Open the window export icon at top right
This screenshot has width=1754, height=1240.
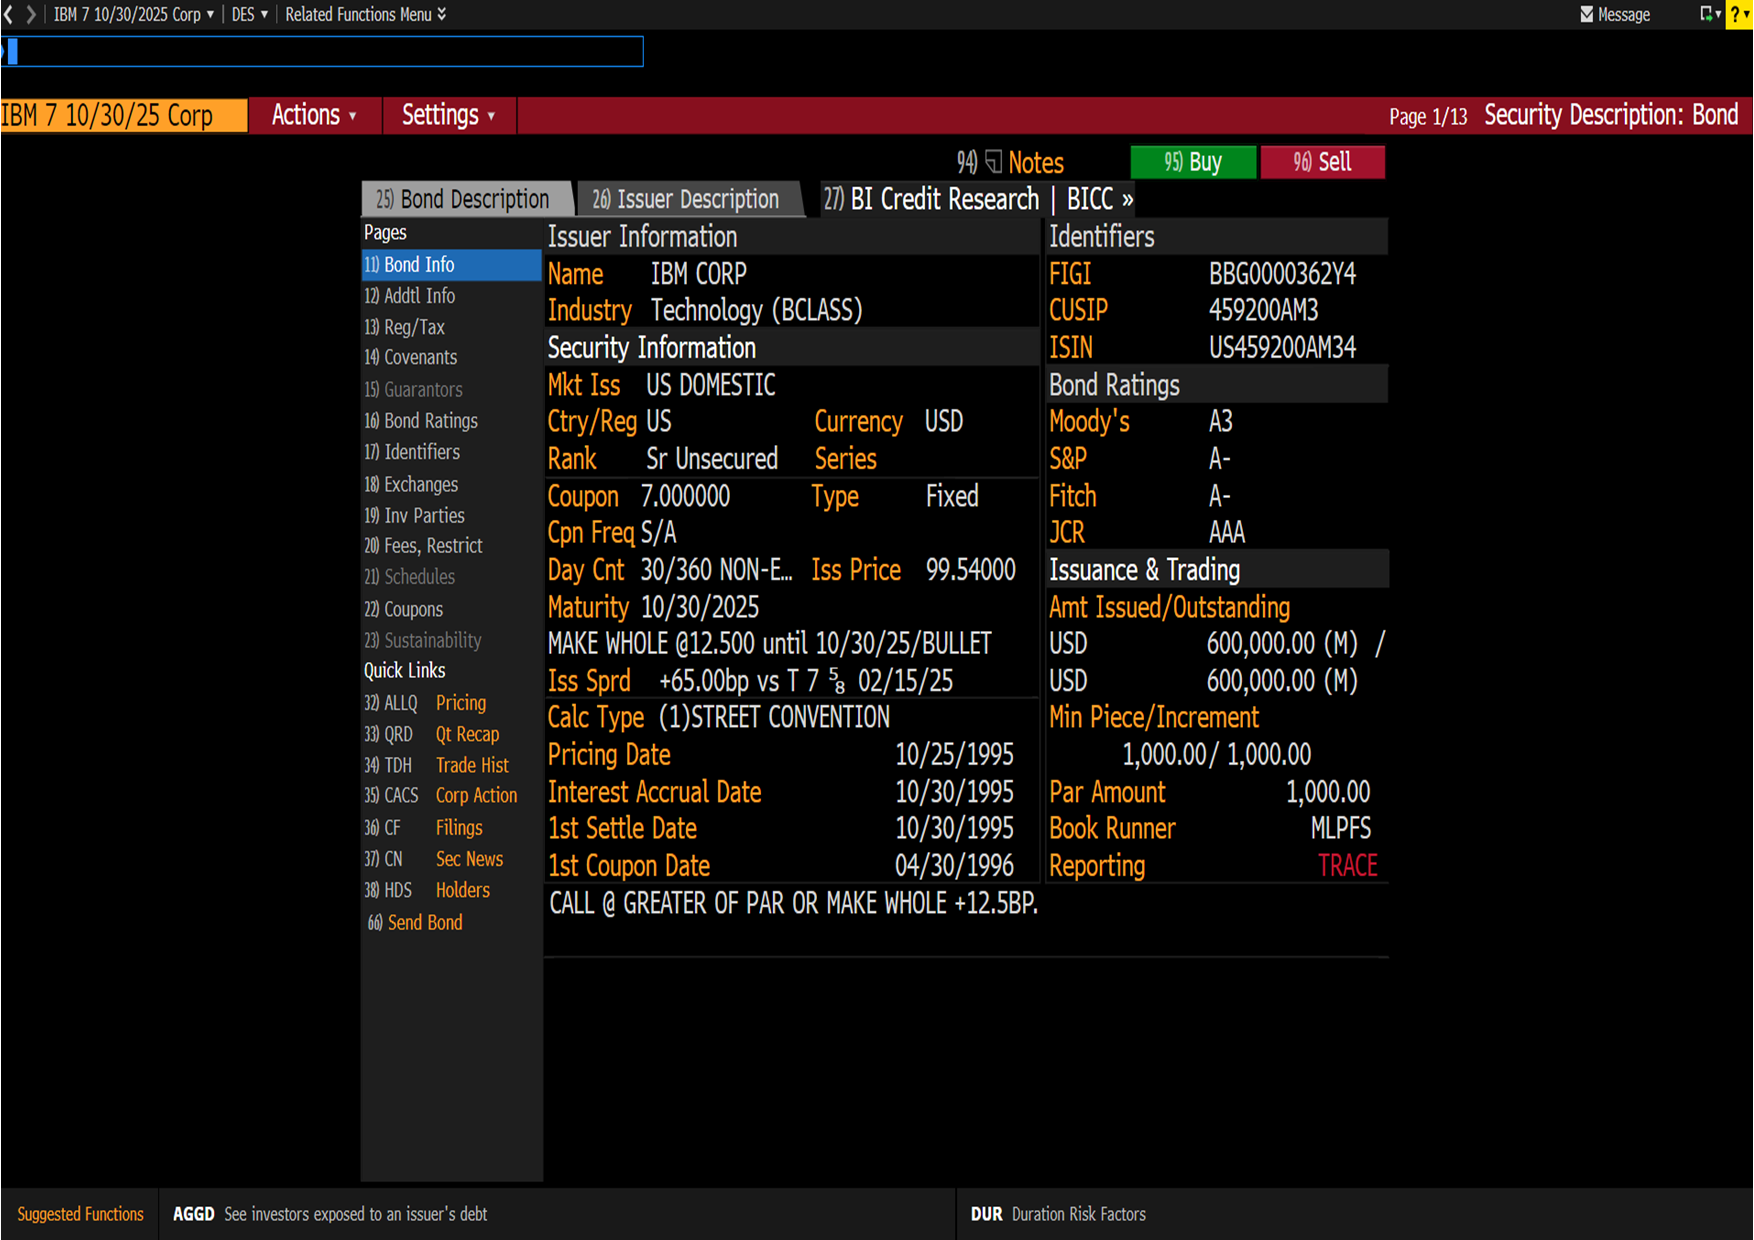(x=1707, y=14)
